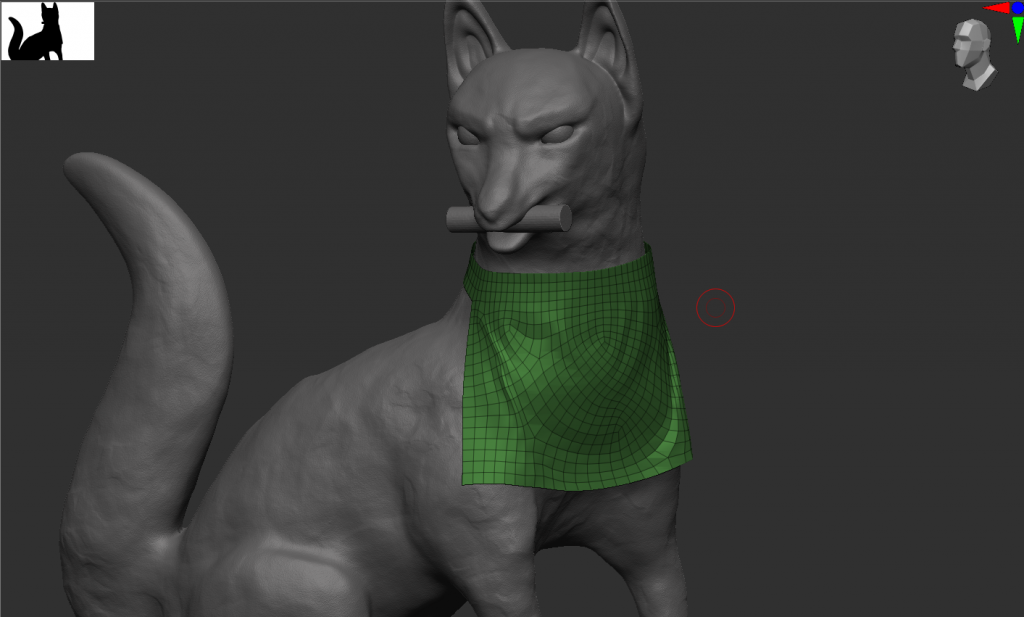Select the cylinder stick in the fox's mouth
The image size is (1024, 617).
tap(509, 219)
